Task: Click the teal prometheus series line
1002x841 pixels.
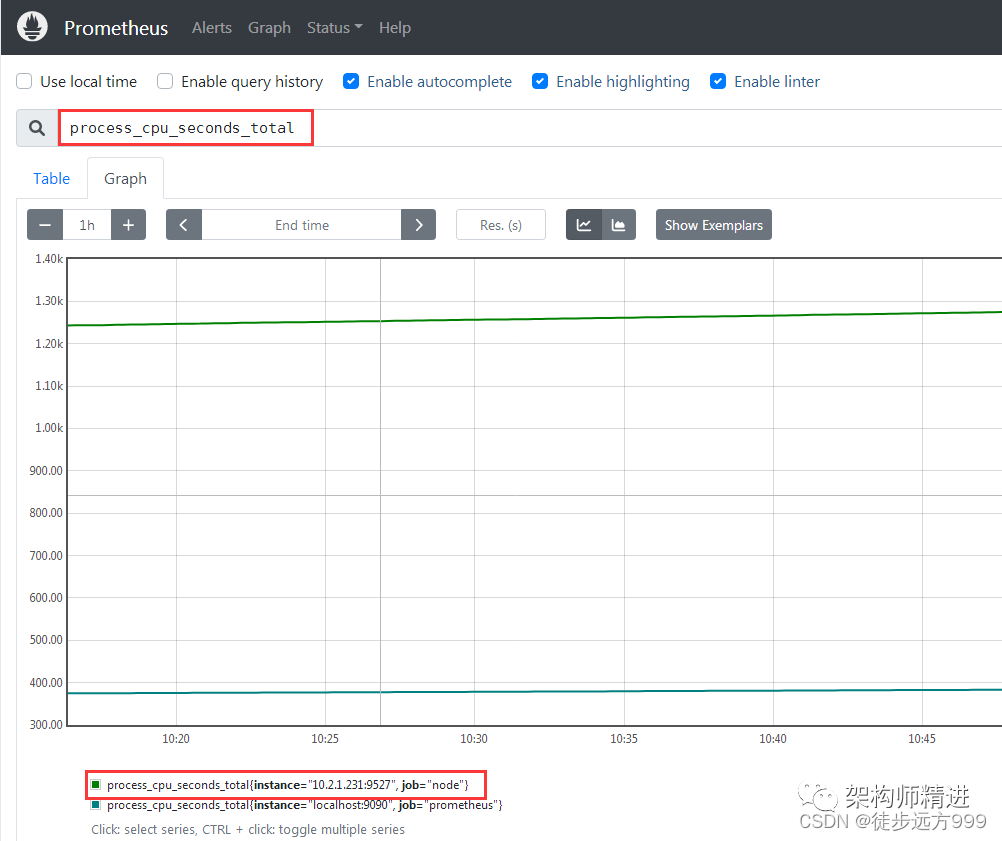Action: (534, 691)
